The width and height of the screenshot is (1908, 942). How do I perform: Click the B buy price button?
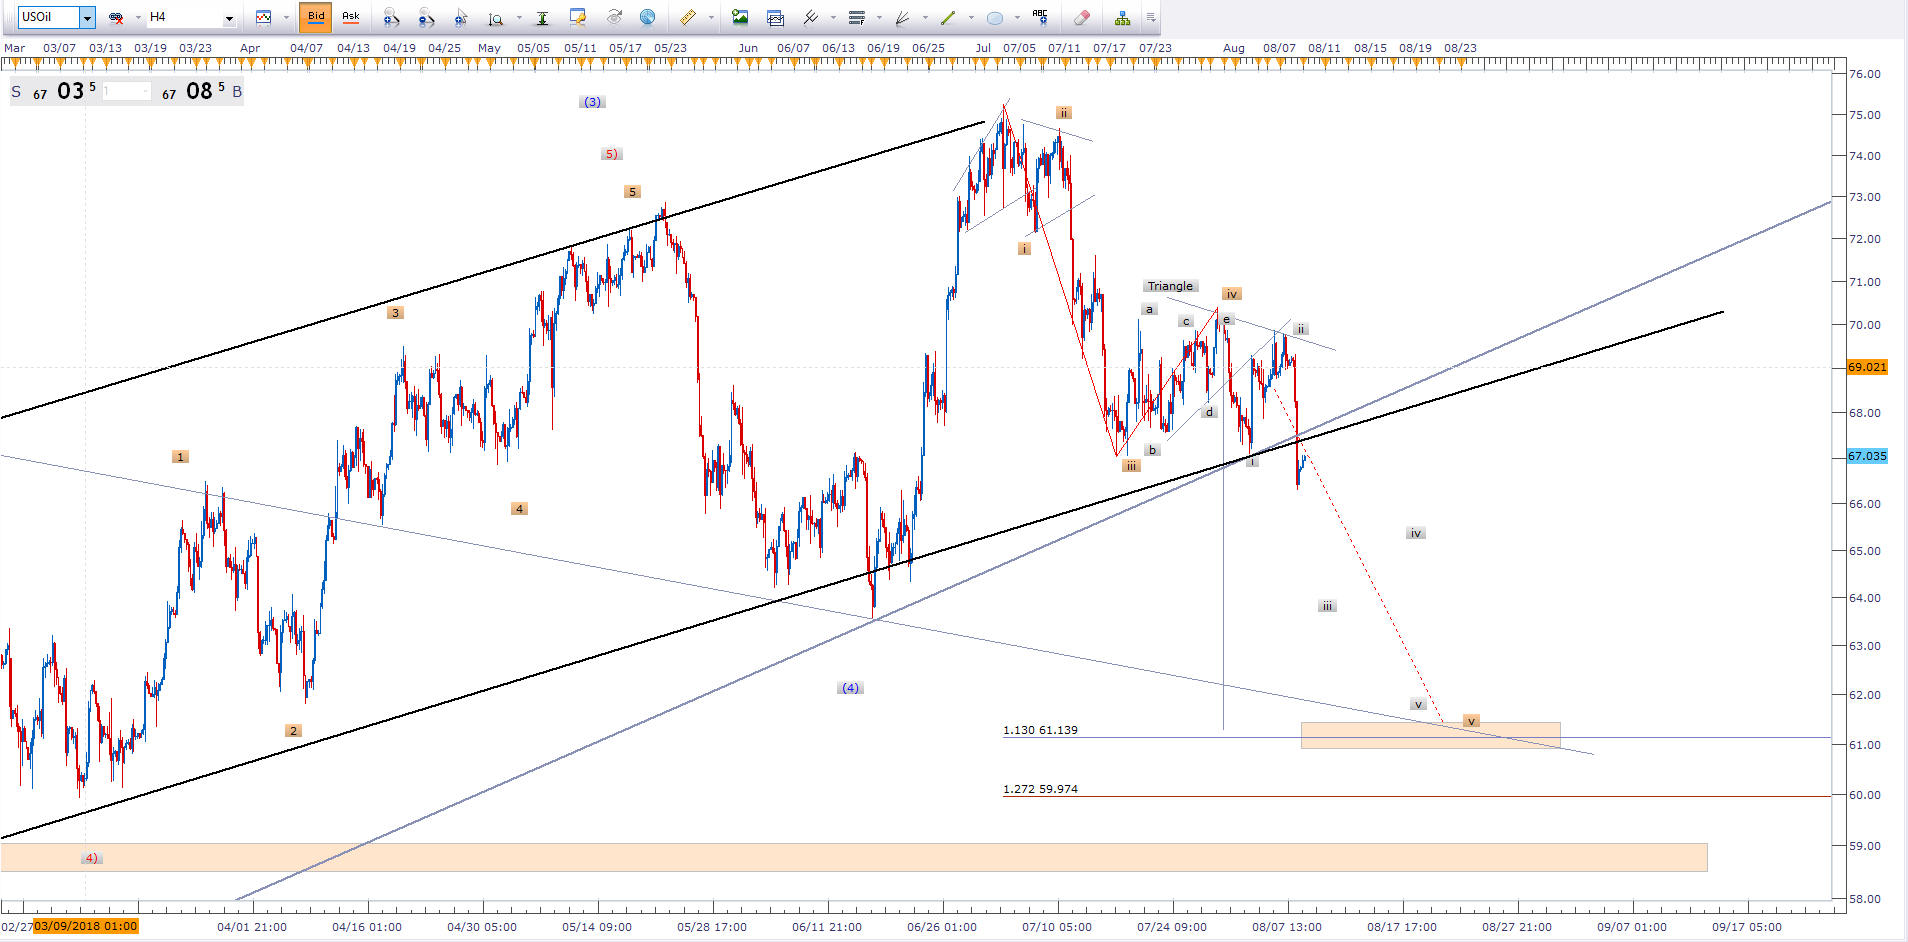click(x=237, y=92)
